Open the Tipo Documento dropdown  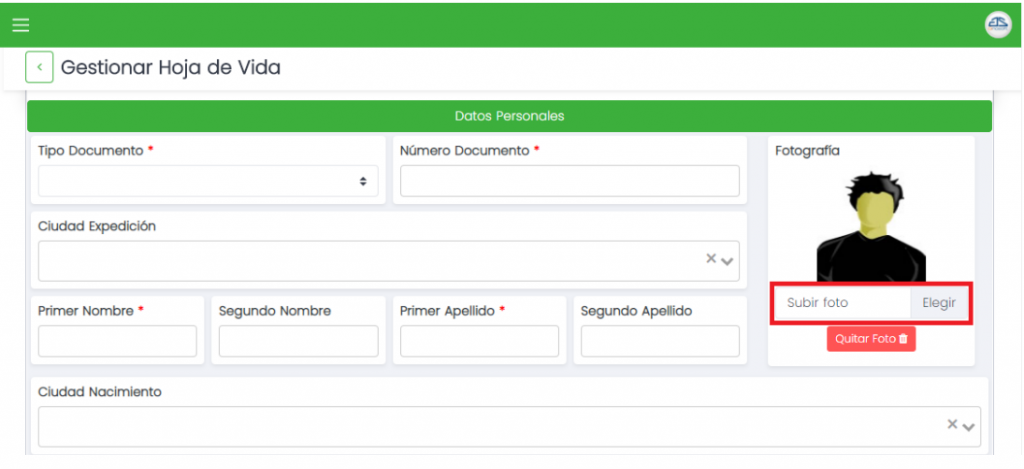click(208, 182)
